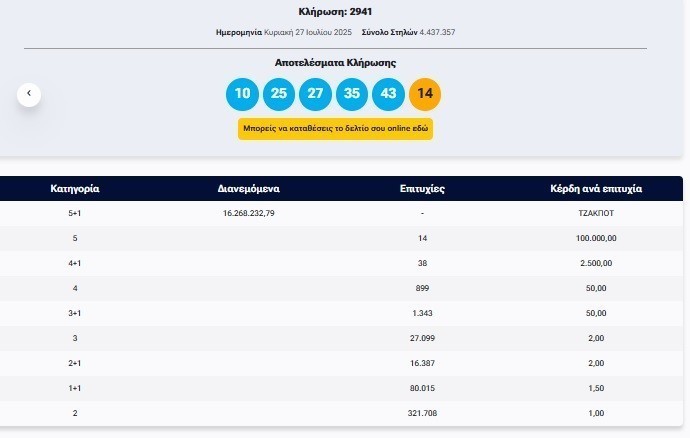
Task: Click the previous draw arrow button
Action: coord(29,94)
